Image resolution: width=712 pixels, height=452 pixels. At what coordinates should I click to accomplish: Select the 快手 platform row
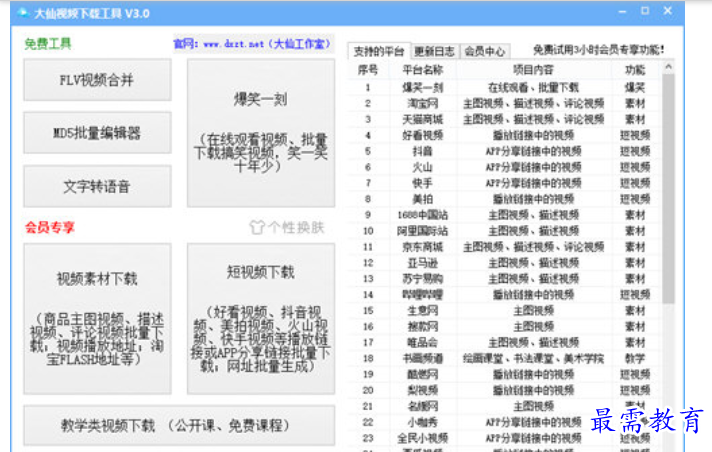(x=504, y=183)
